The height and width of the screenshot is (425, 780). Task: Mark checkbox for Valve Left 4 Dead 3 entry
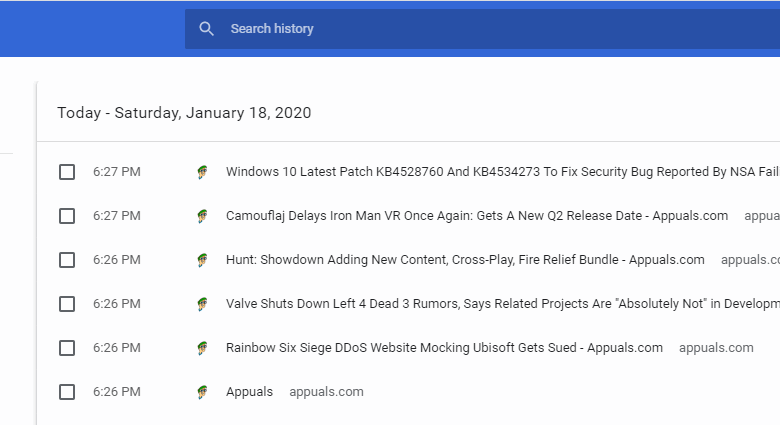point(67,304)
